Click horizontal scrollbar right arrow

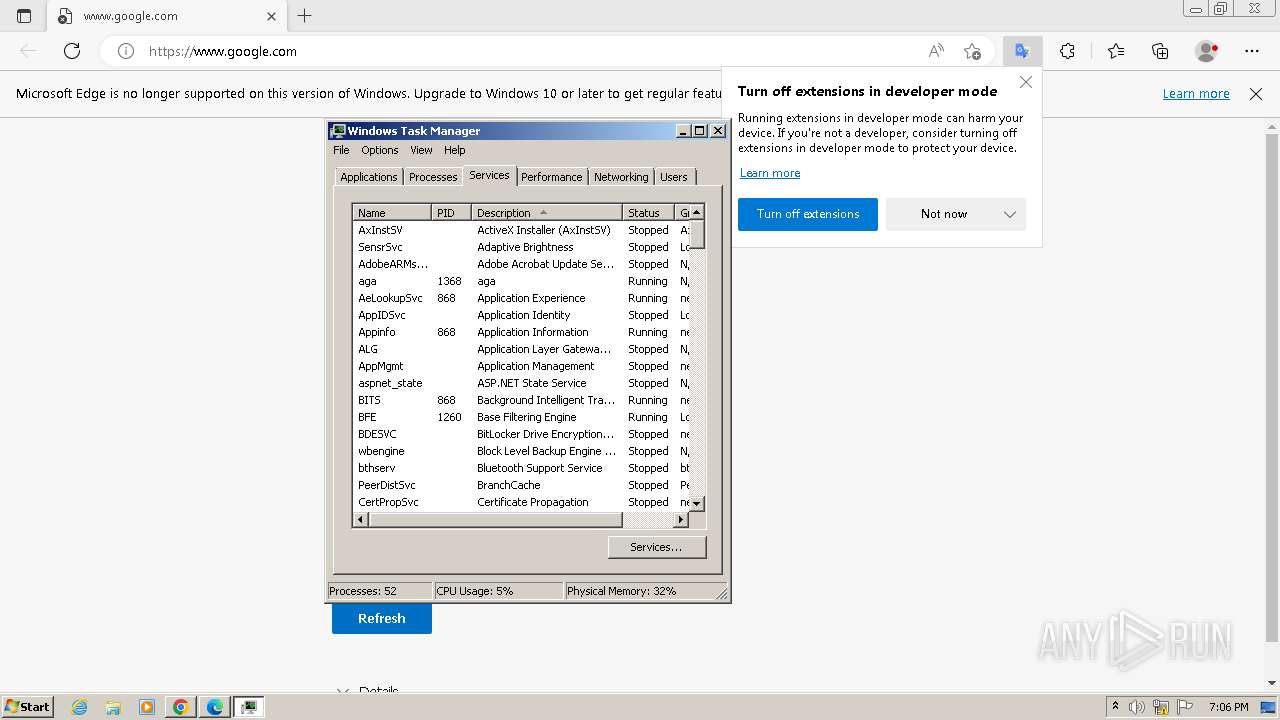[x=680, y=520]
